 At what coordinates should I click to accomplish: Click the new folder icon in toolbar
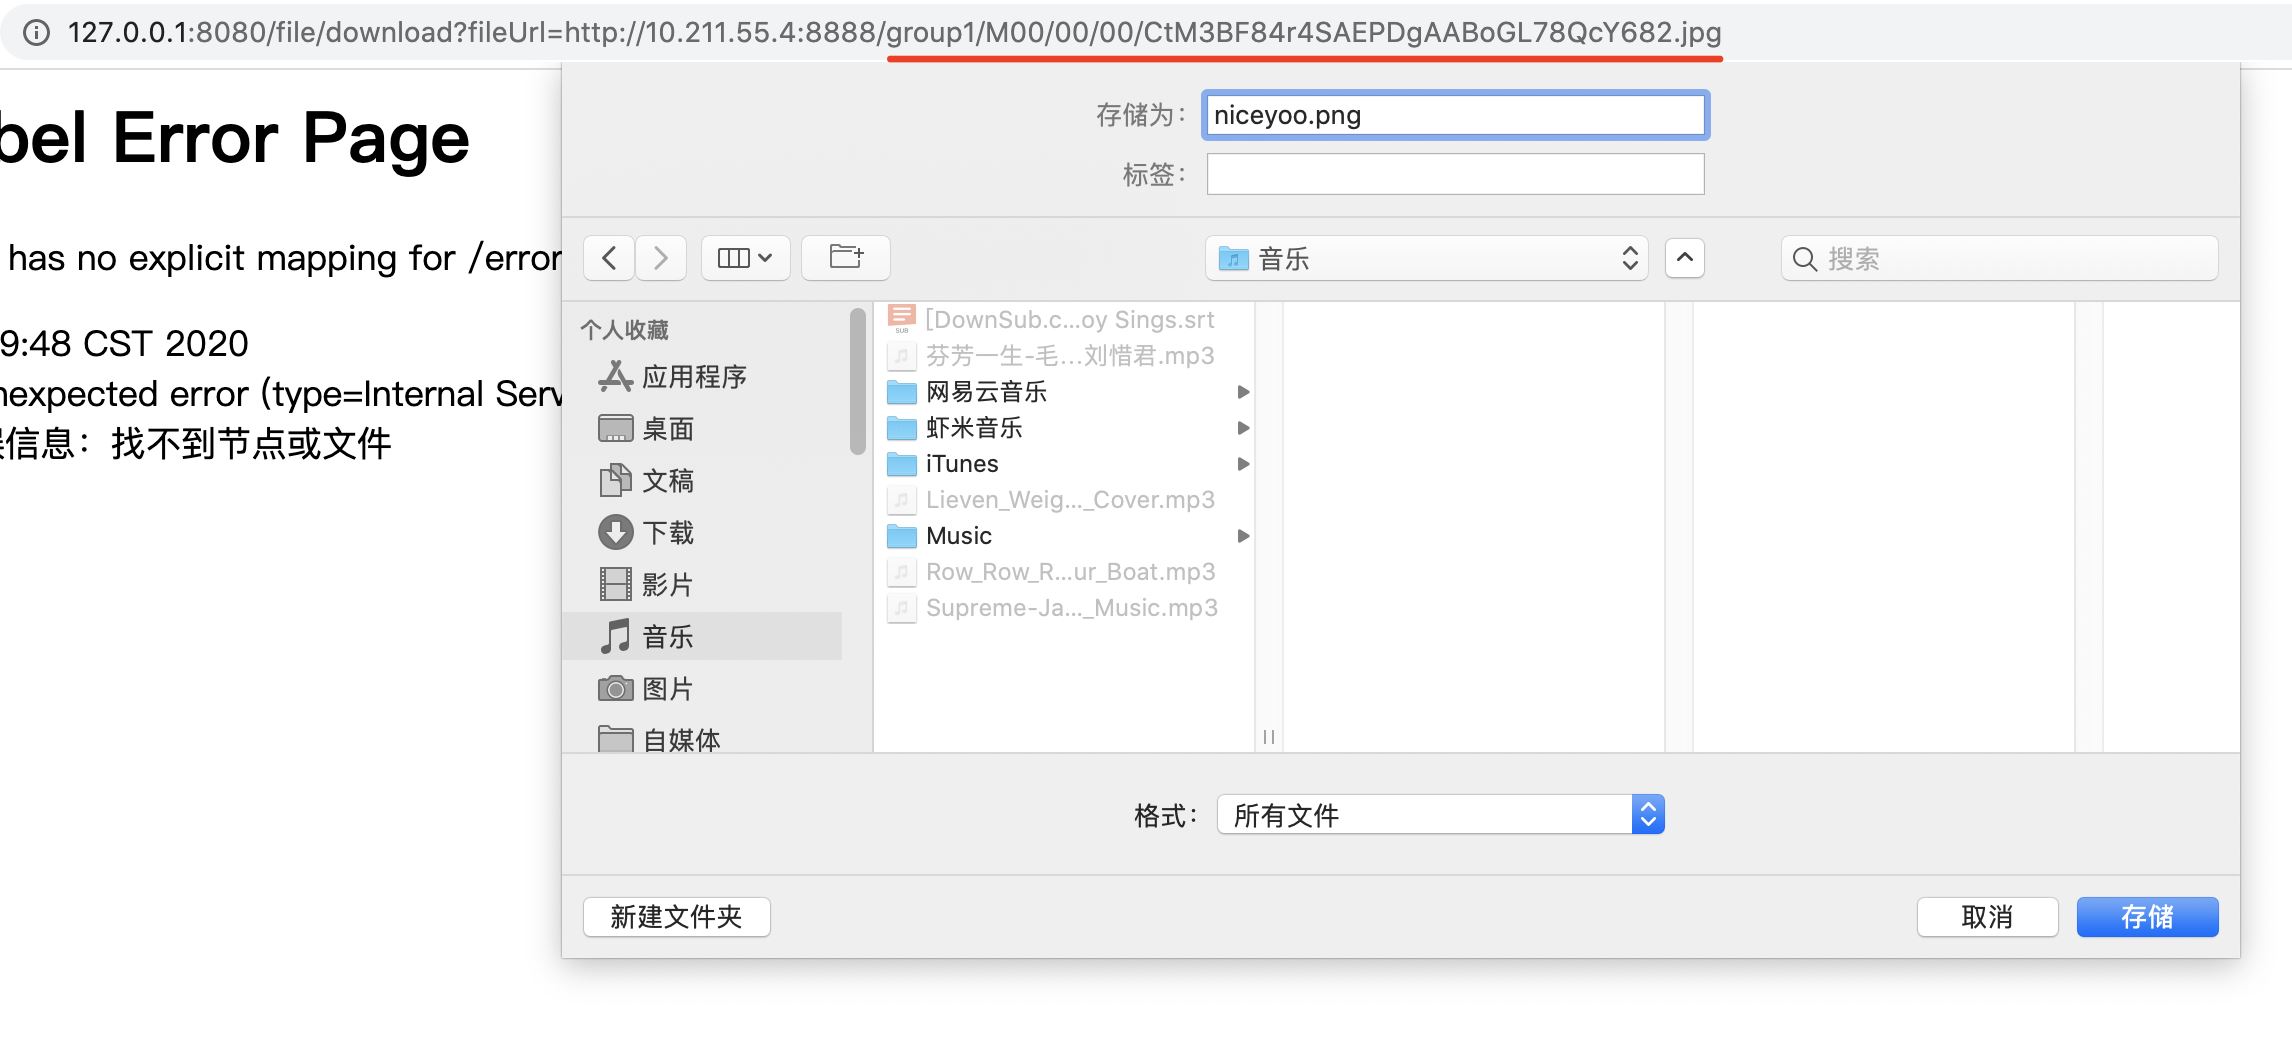point(845,258)
